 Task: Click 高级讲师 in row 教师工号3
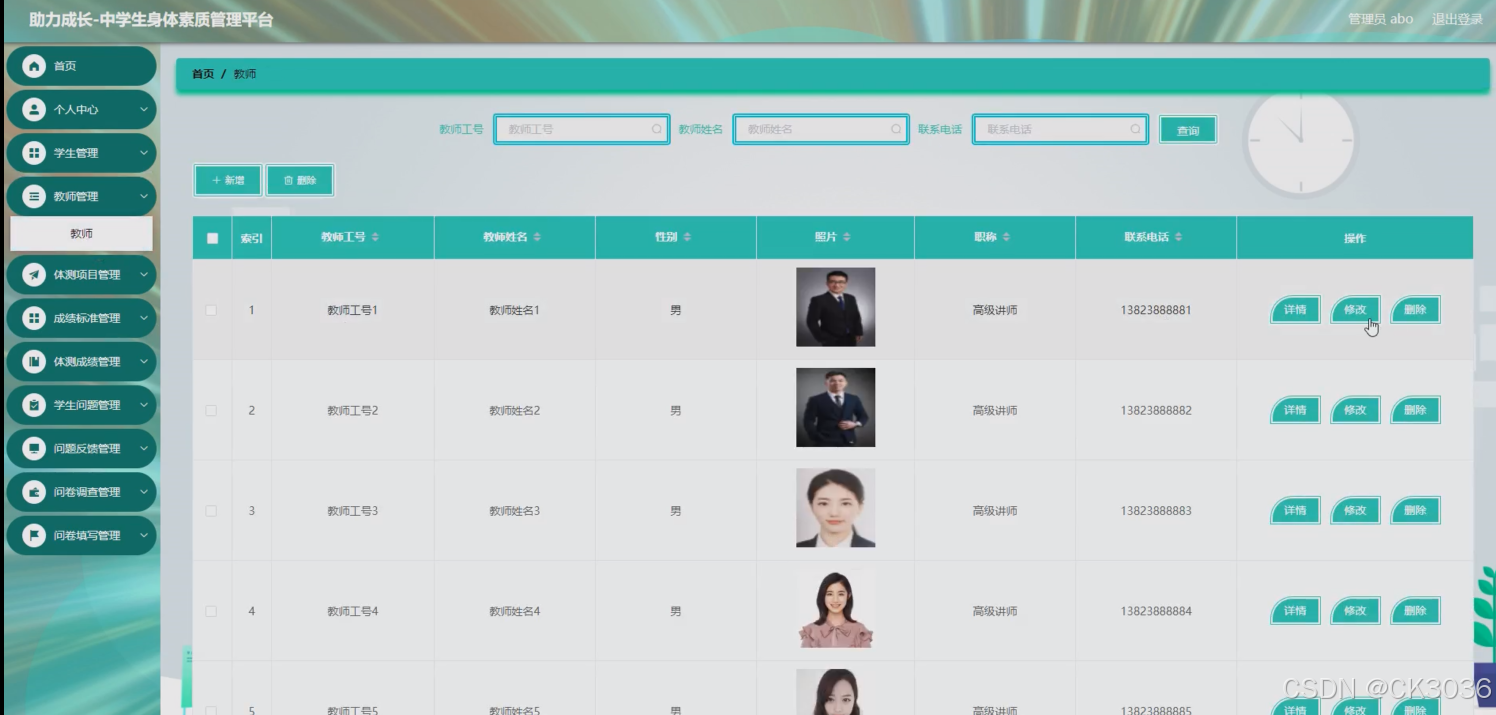coord(995,511)
